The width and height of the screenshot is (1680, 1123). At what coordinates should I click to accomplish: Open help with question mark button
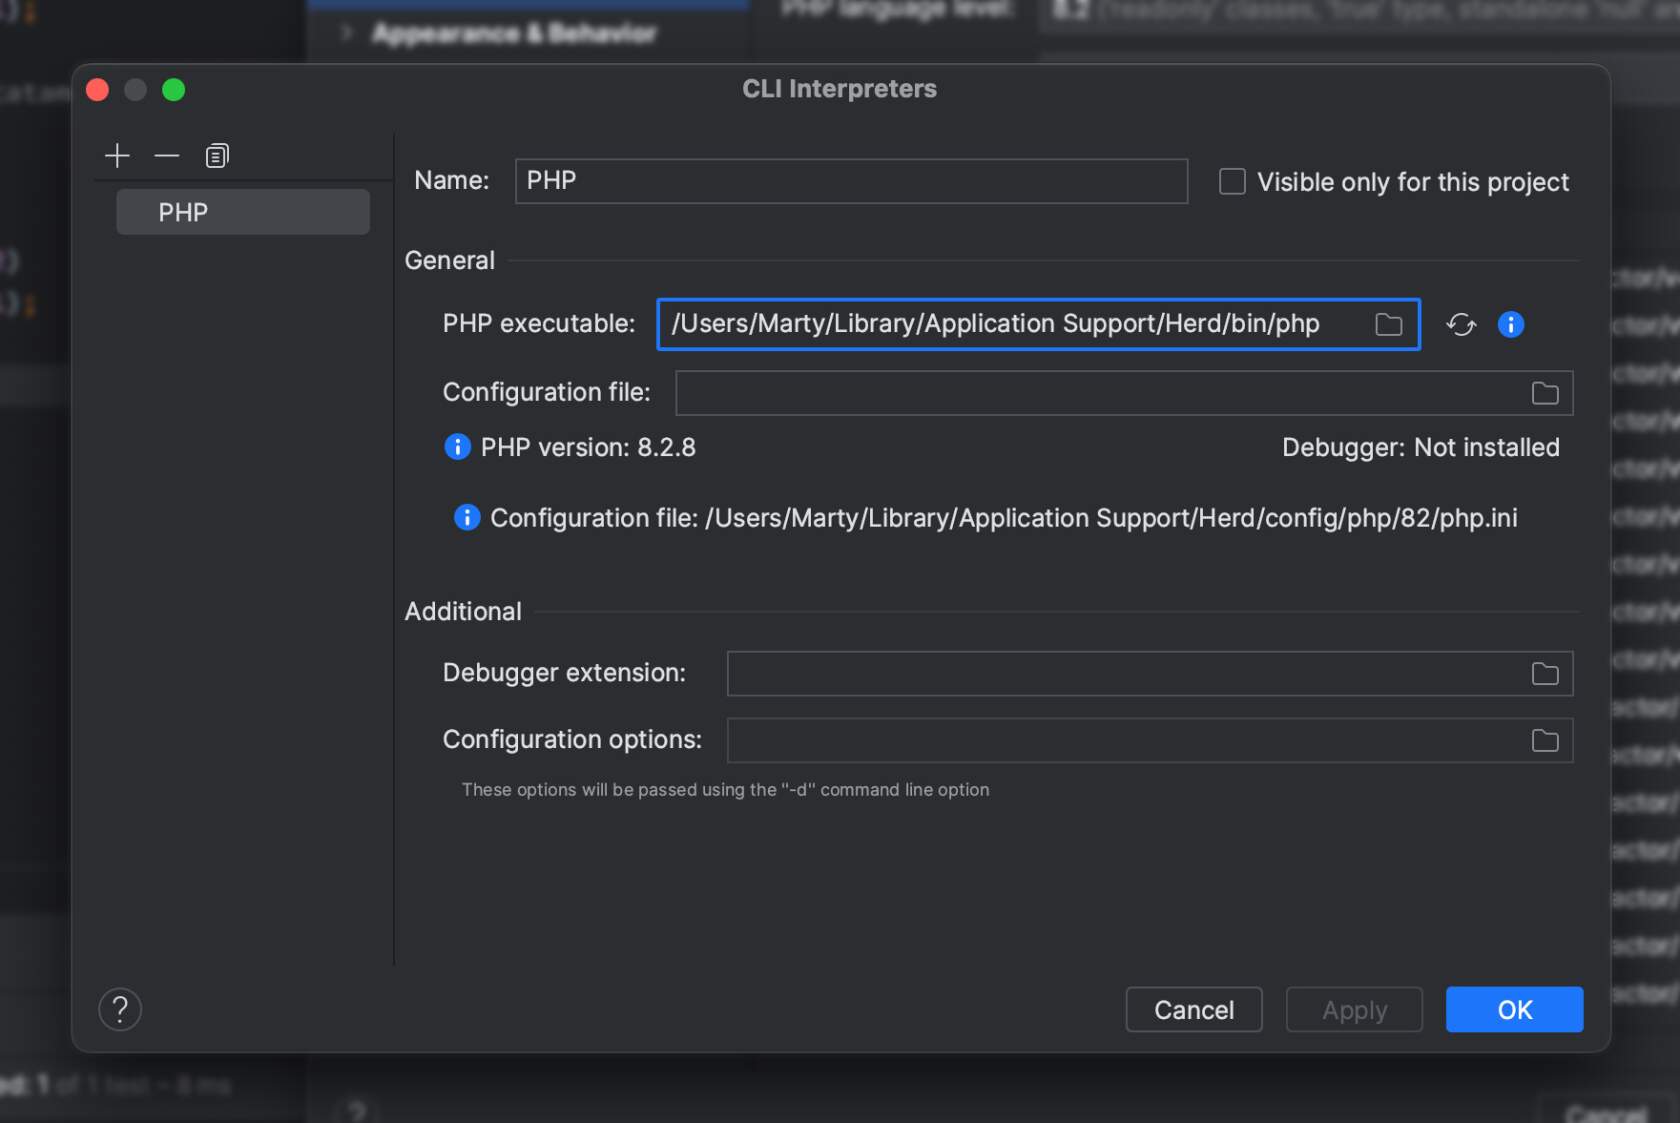[120, 1009]
